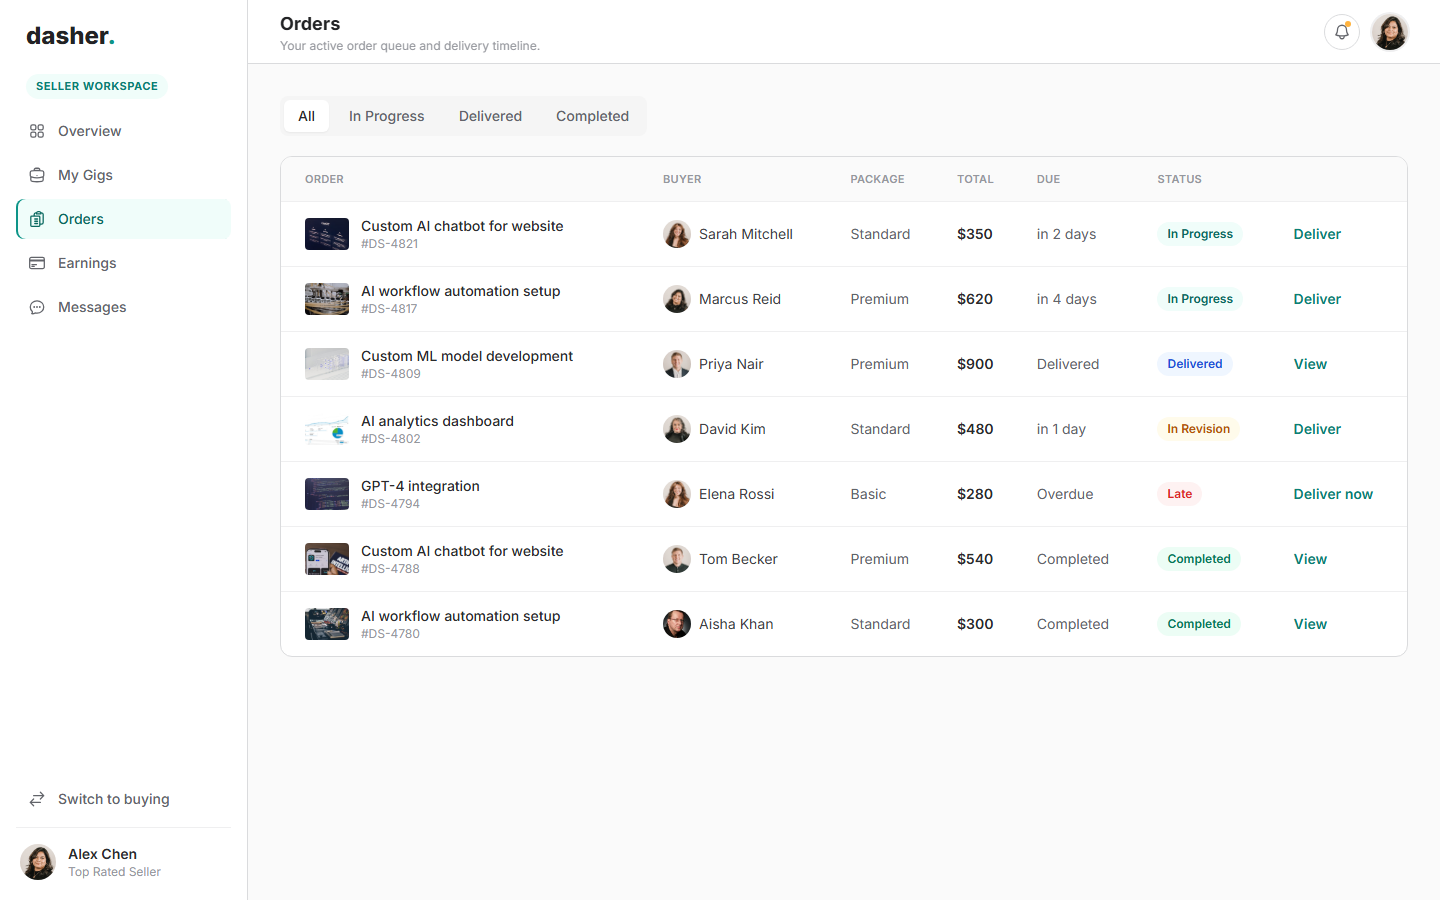
Task: Click In Progress badge for Sarah Mitchell
Action: 1199,234
